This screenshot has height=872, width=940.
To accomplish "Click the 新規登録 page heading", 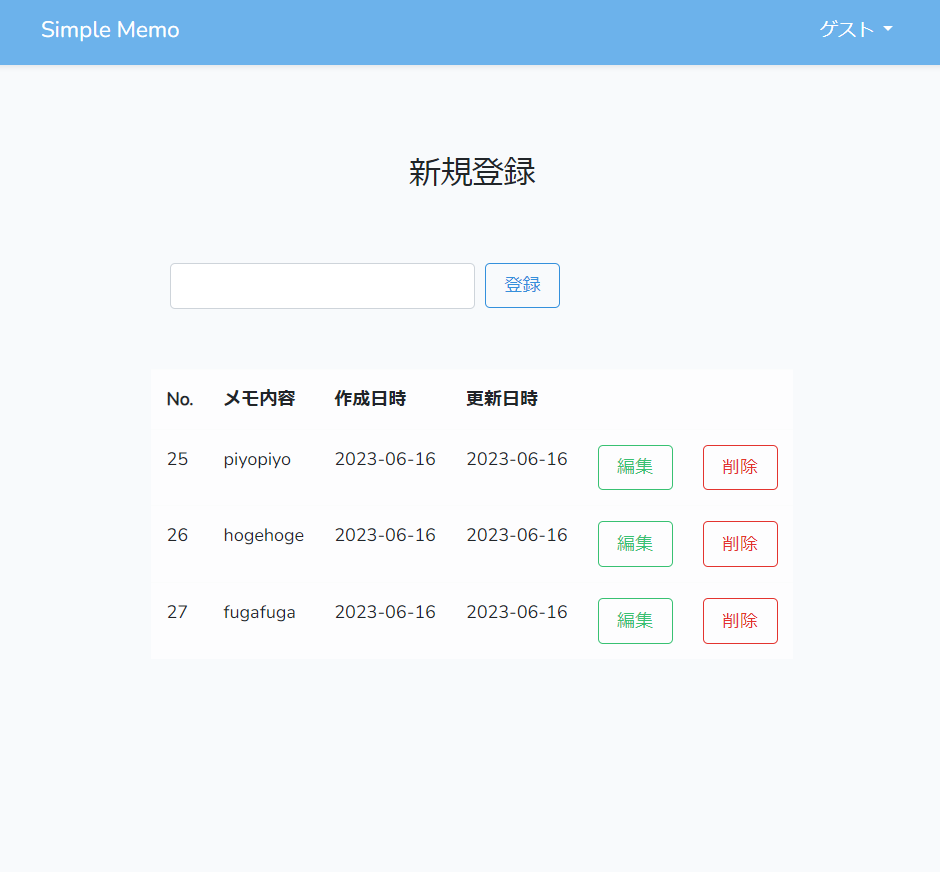I will 470,172.
